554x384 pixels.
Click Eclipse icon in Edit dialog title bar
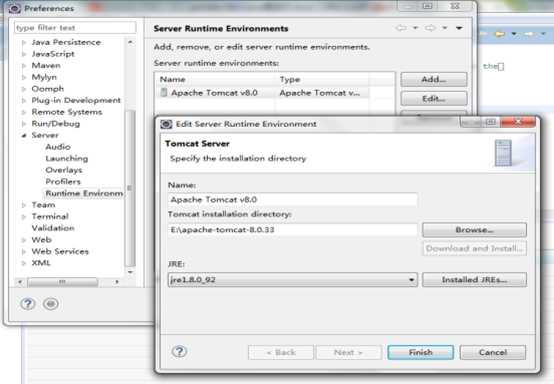(x=166, y=124)
